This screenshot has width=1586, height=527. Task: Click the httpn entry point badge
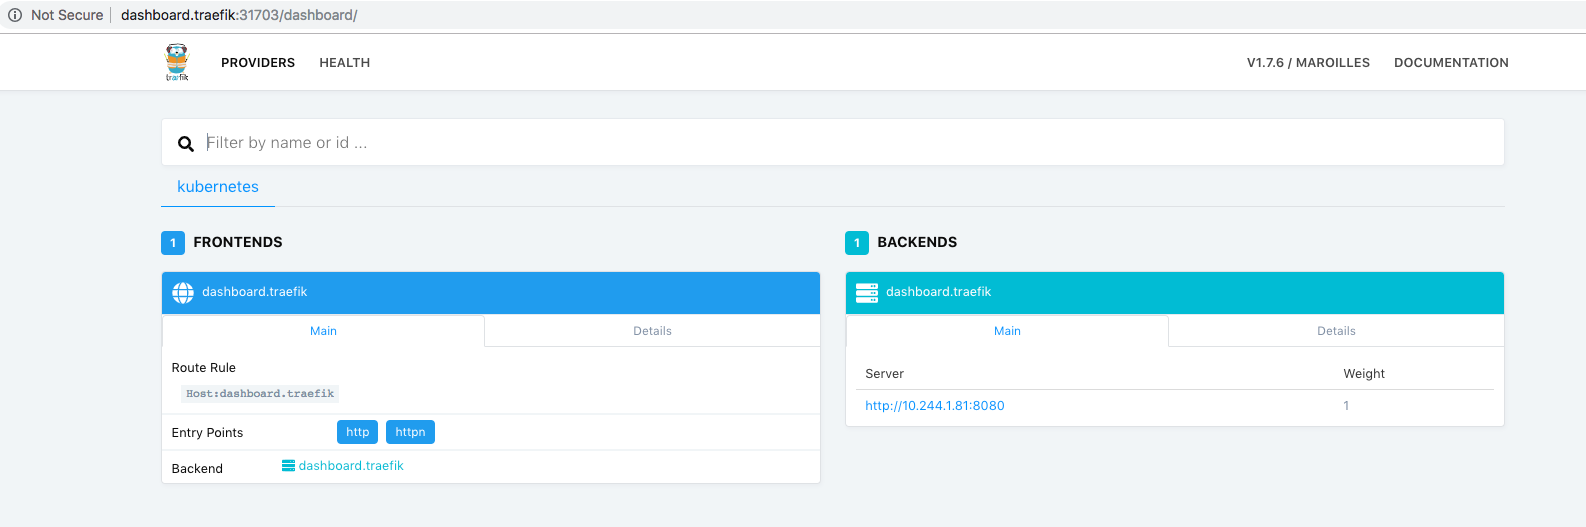pos(410,432)
